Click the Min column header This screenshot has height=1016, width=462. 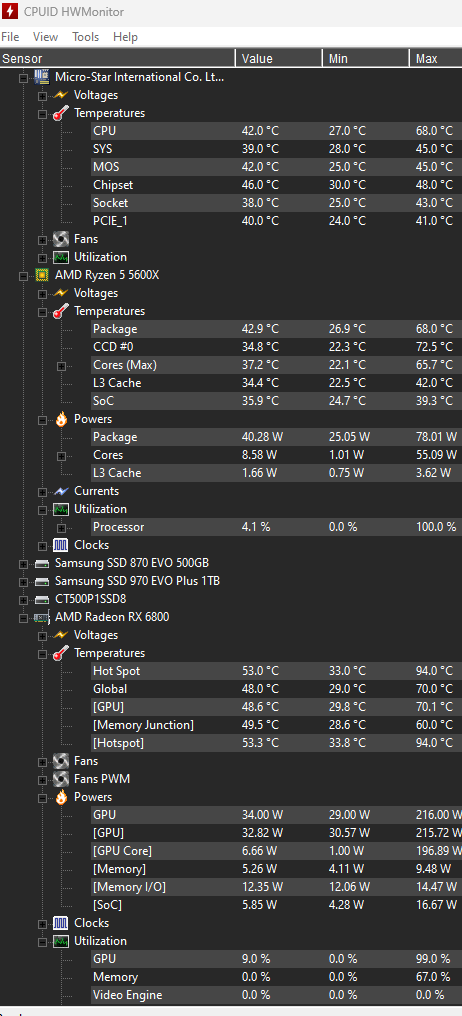coord(365,59)
